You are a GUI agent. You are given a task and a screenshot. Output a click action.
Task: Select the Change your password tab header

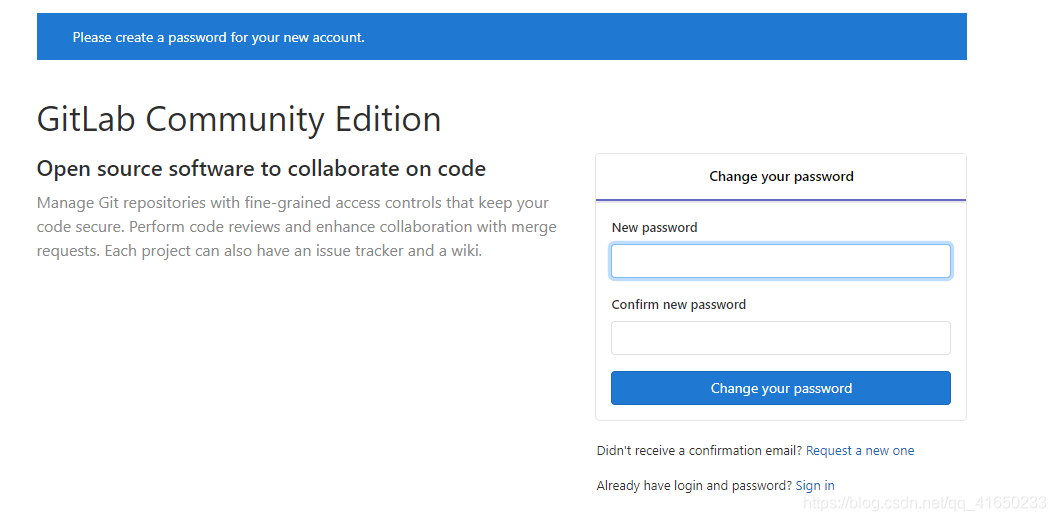(x=781, y=176)
